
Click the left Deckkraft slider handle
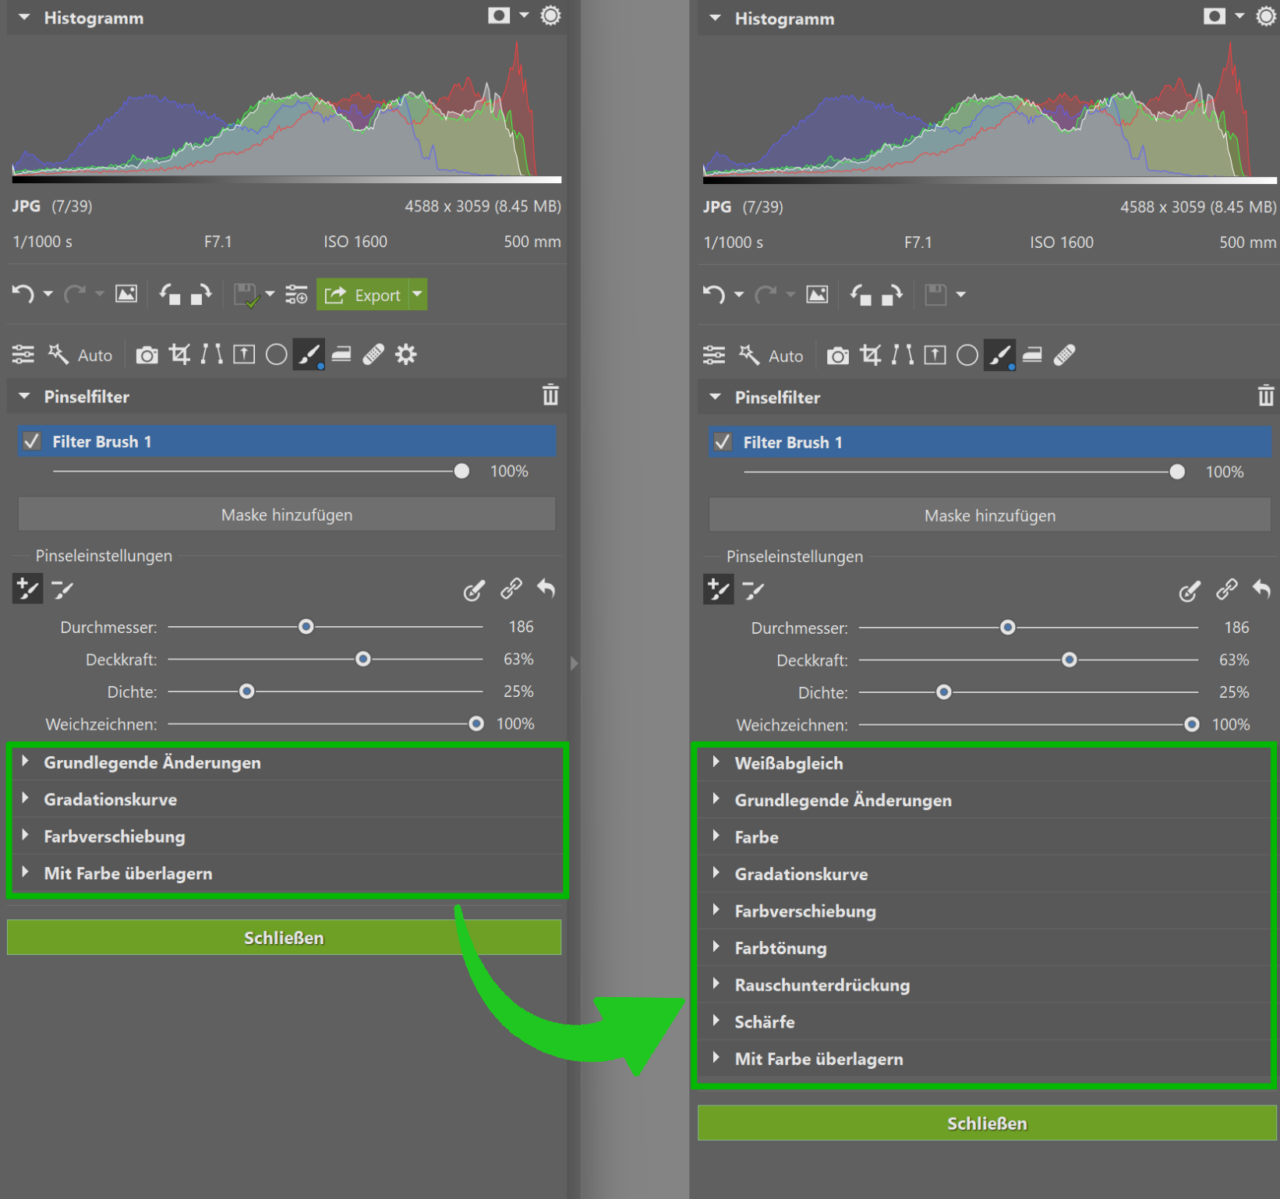tap(363, 659)
